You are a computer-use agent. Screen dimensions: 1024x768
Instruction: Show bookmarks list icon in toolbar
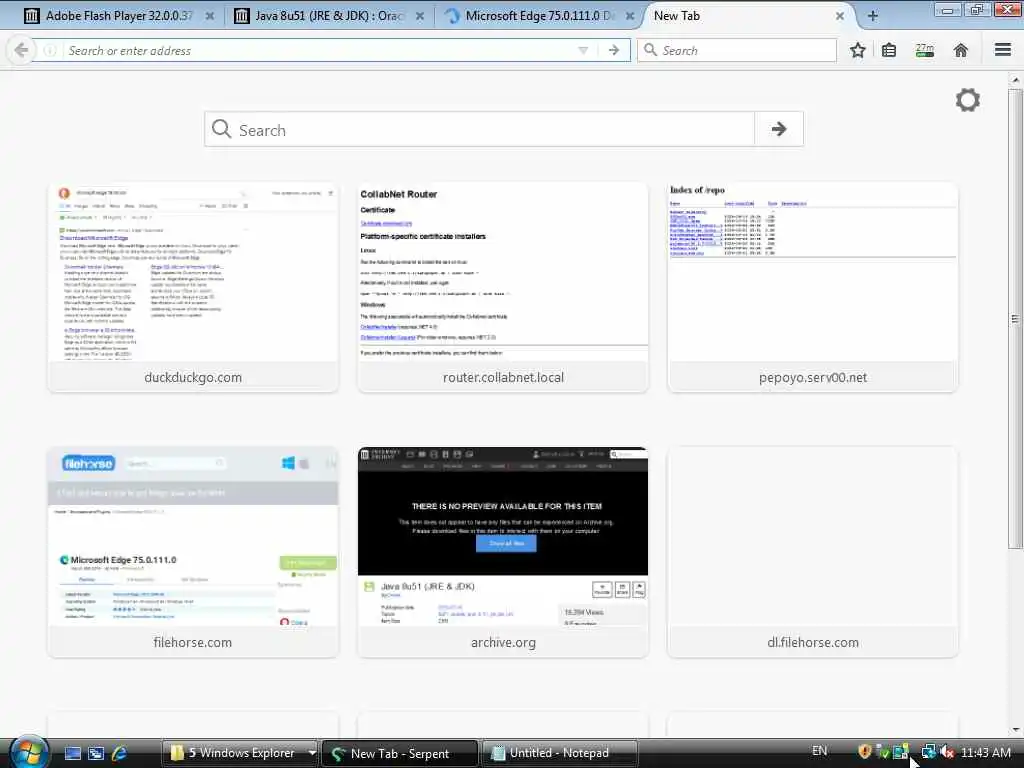point(889,50)
